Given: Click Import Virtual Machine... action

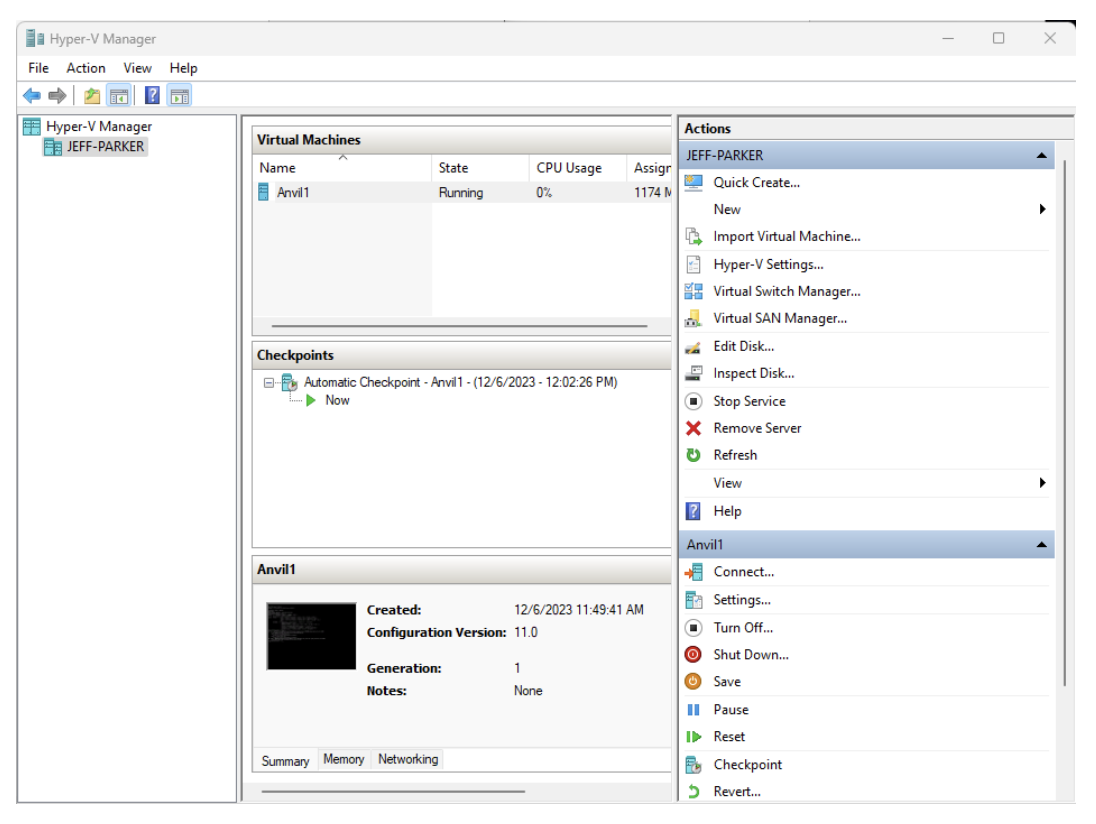Looking at the screenshot, I should 786,237.
